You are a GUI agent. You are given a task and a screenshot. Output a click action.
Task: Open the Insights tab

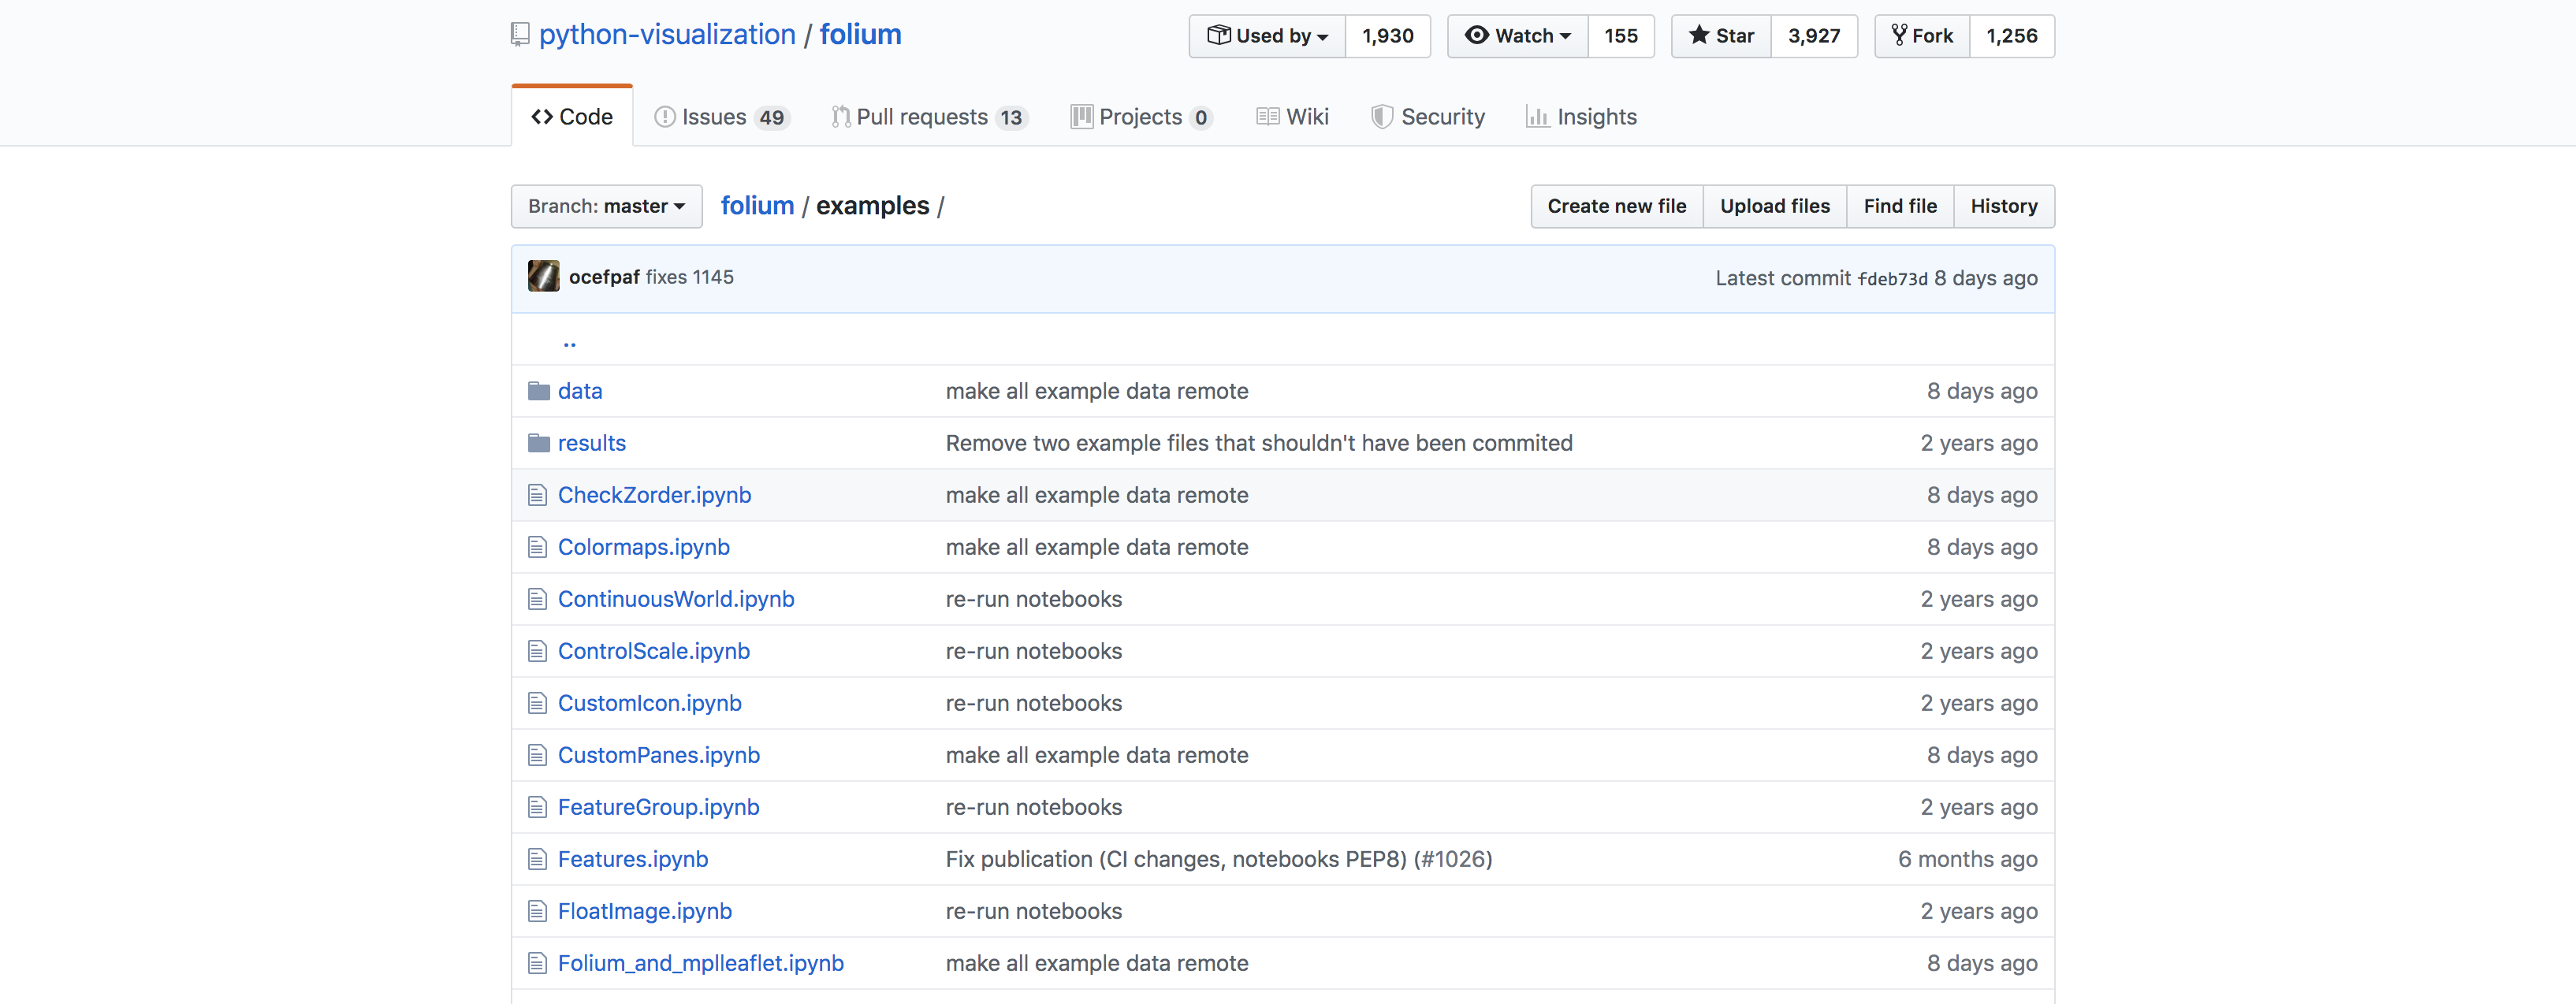click(1582, 117)
